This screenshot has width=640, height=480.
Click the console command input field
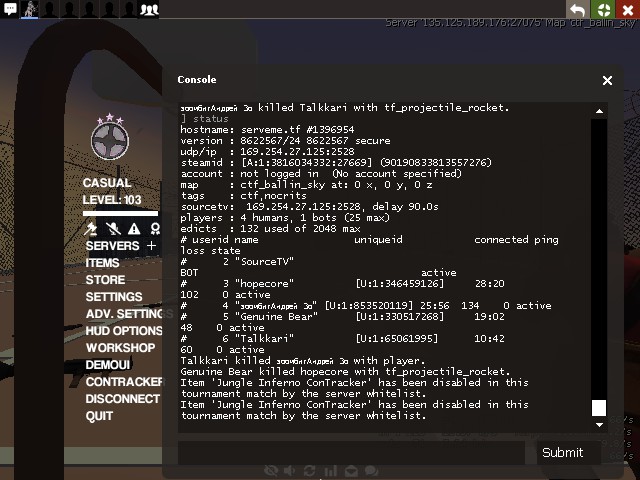(x=351, y=453)
